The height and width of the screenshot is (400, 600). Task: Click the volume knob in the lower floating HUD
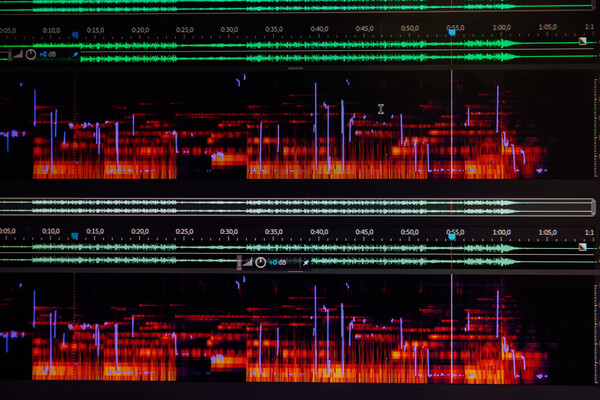pos(260,262)
